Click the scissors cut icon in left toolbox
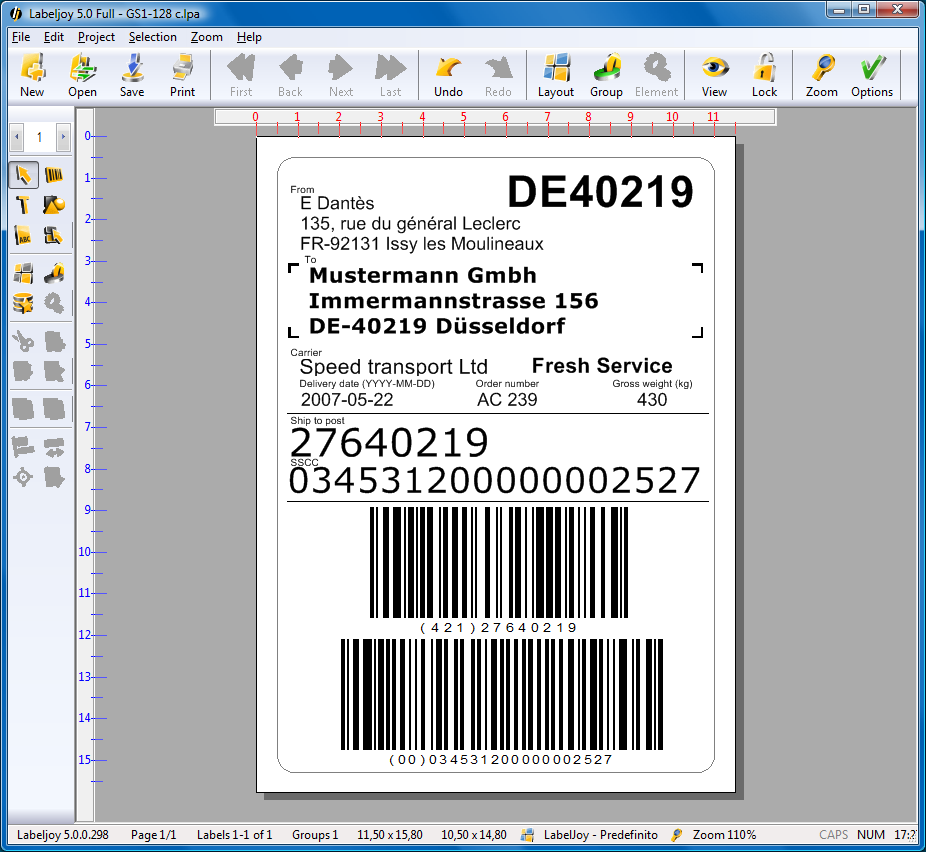Viewport: 926px width, 852px height. pyautogui.click(x=24, y=341)
